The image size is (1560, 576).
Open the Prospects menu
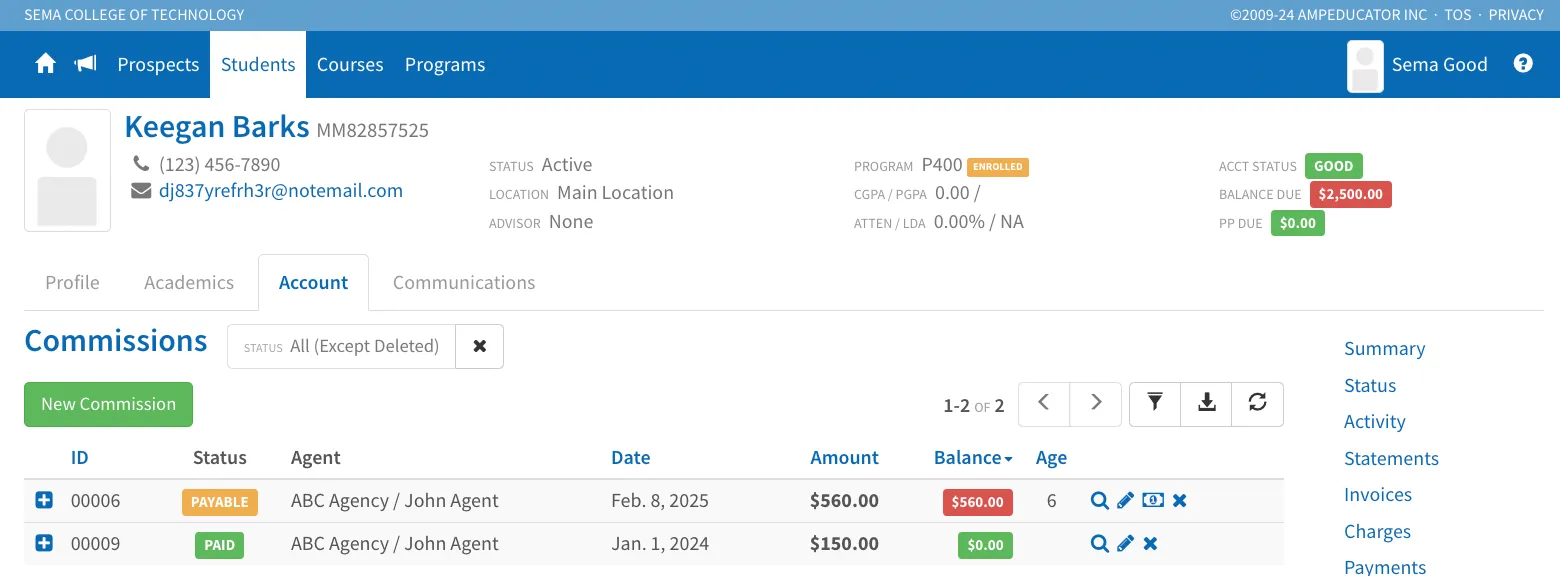(158, 64)
